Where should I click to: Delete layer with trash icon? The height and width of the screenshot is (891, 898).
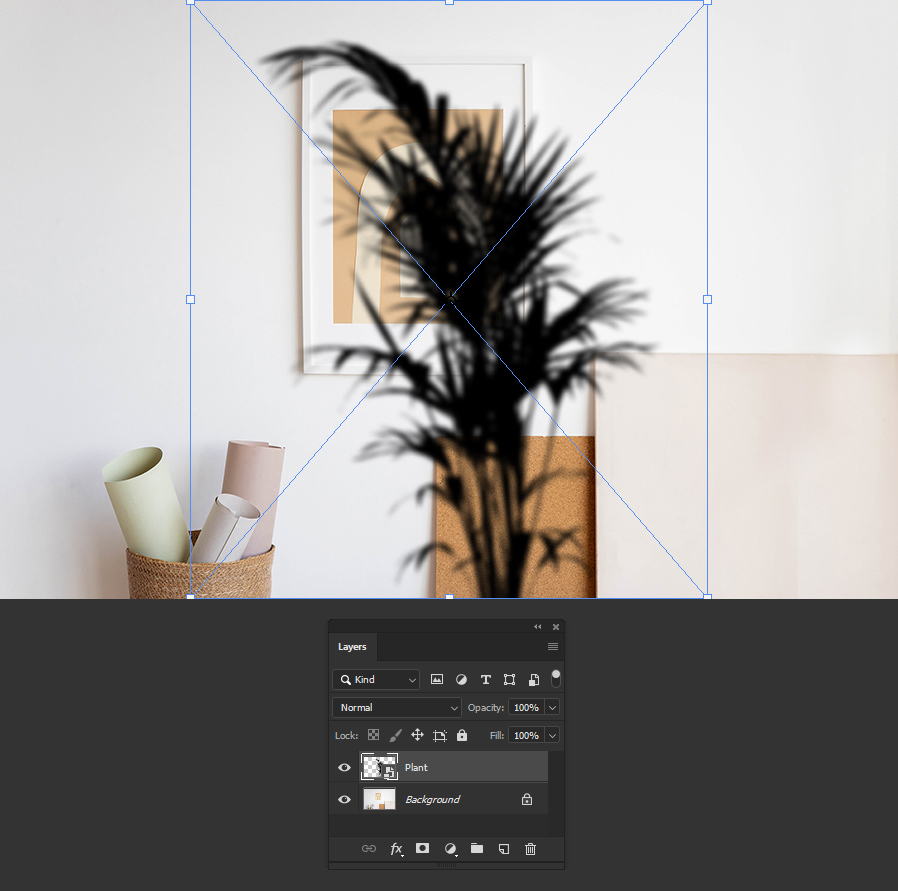click(x=530, y=849)
